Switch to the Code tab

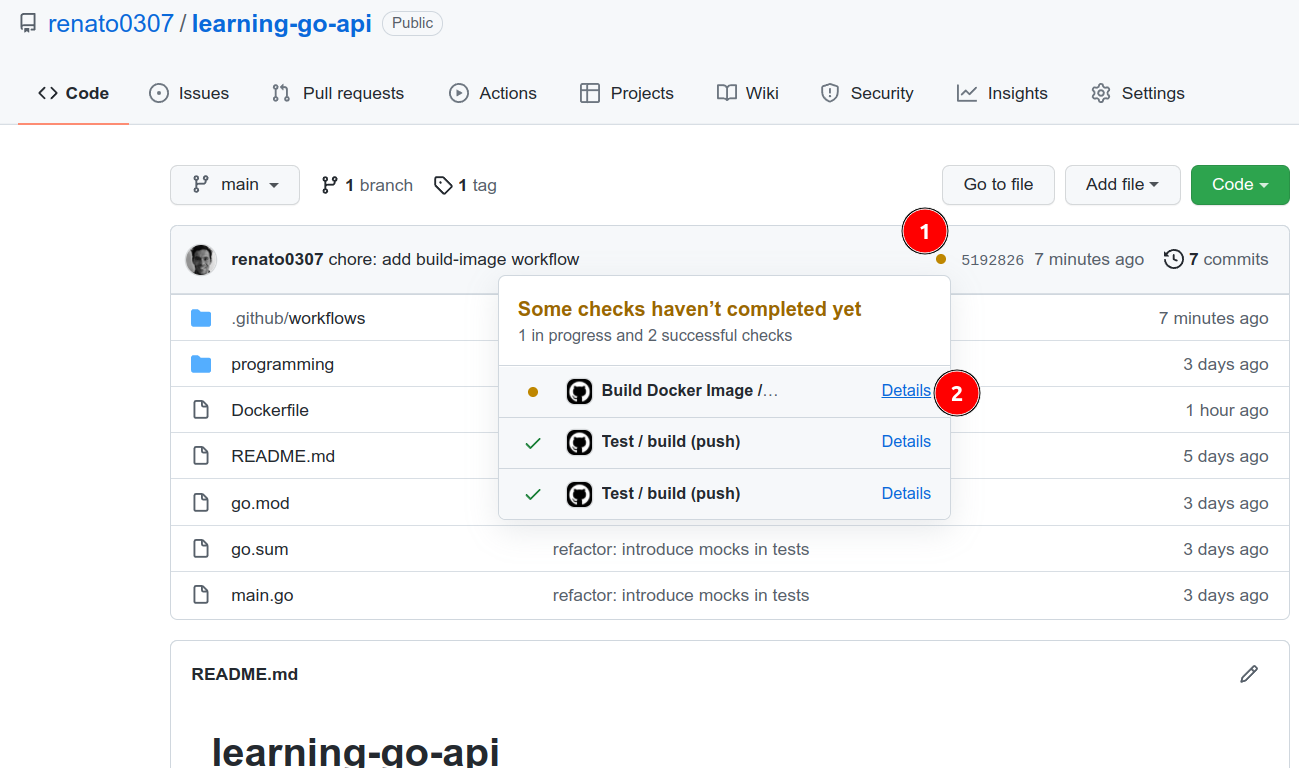click(x=73, y=93)
